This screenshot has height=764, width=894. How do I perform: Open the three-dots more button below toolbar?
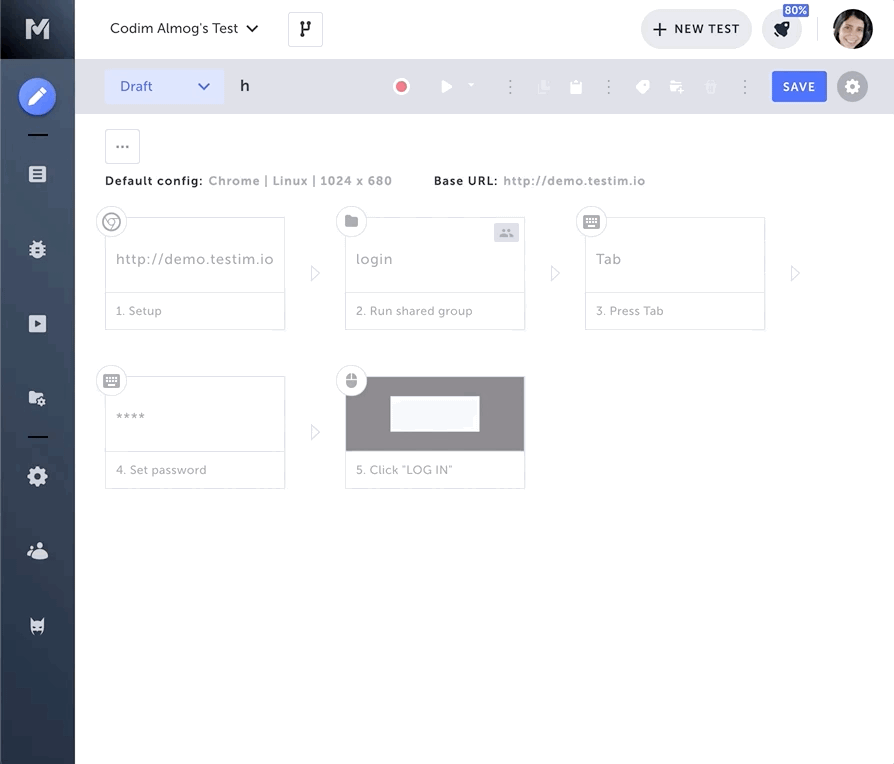[122, 147]
